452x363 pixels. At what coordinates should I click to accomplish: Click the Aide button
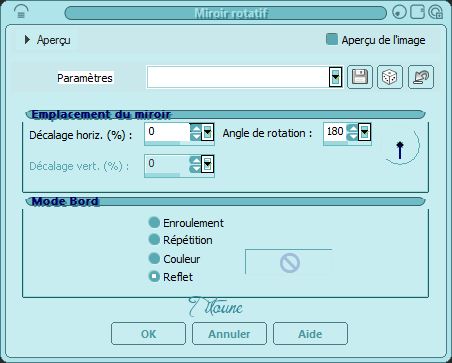click(310, 334)
